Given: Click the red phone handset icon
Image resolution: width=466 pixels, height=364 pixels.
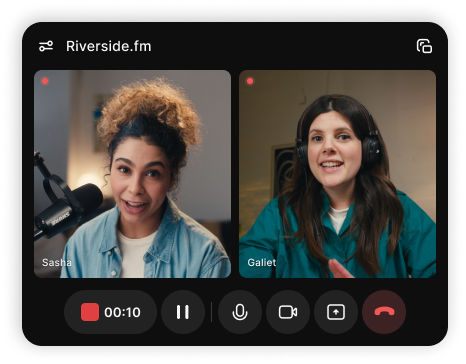Looking at the screenshot, I should (384, 312).
